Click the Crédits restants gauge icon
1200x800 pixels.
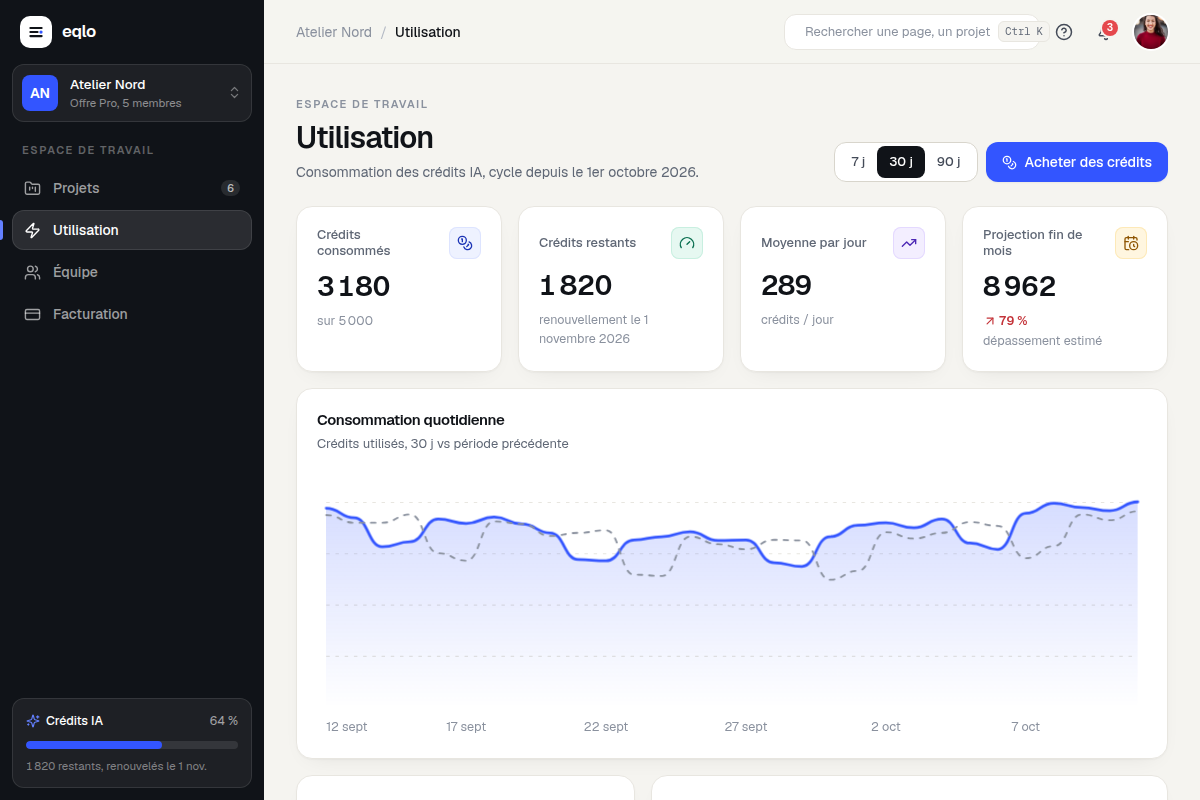pyautogui.click(x=687, y=243)
